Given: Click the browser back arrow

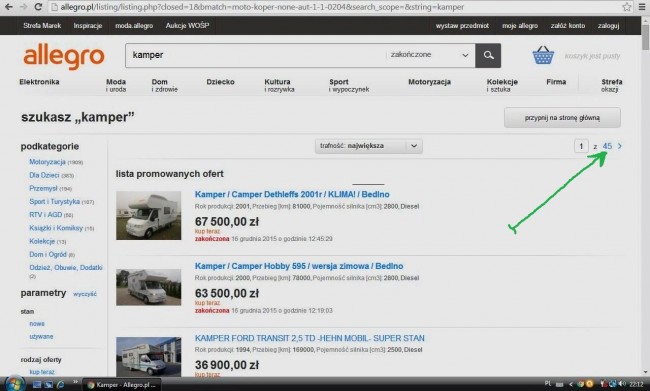Looking at the screenshot, I should [x=8, y=7].
